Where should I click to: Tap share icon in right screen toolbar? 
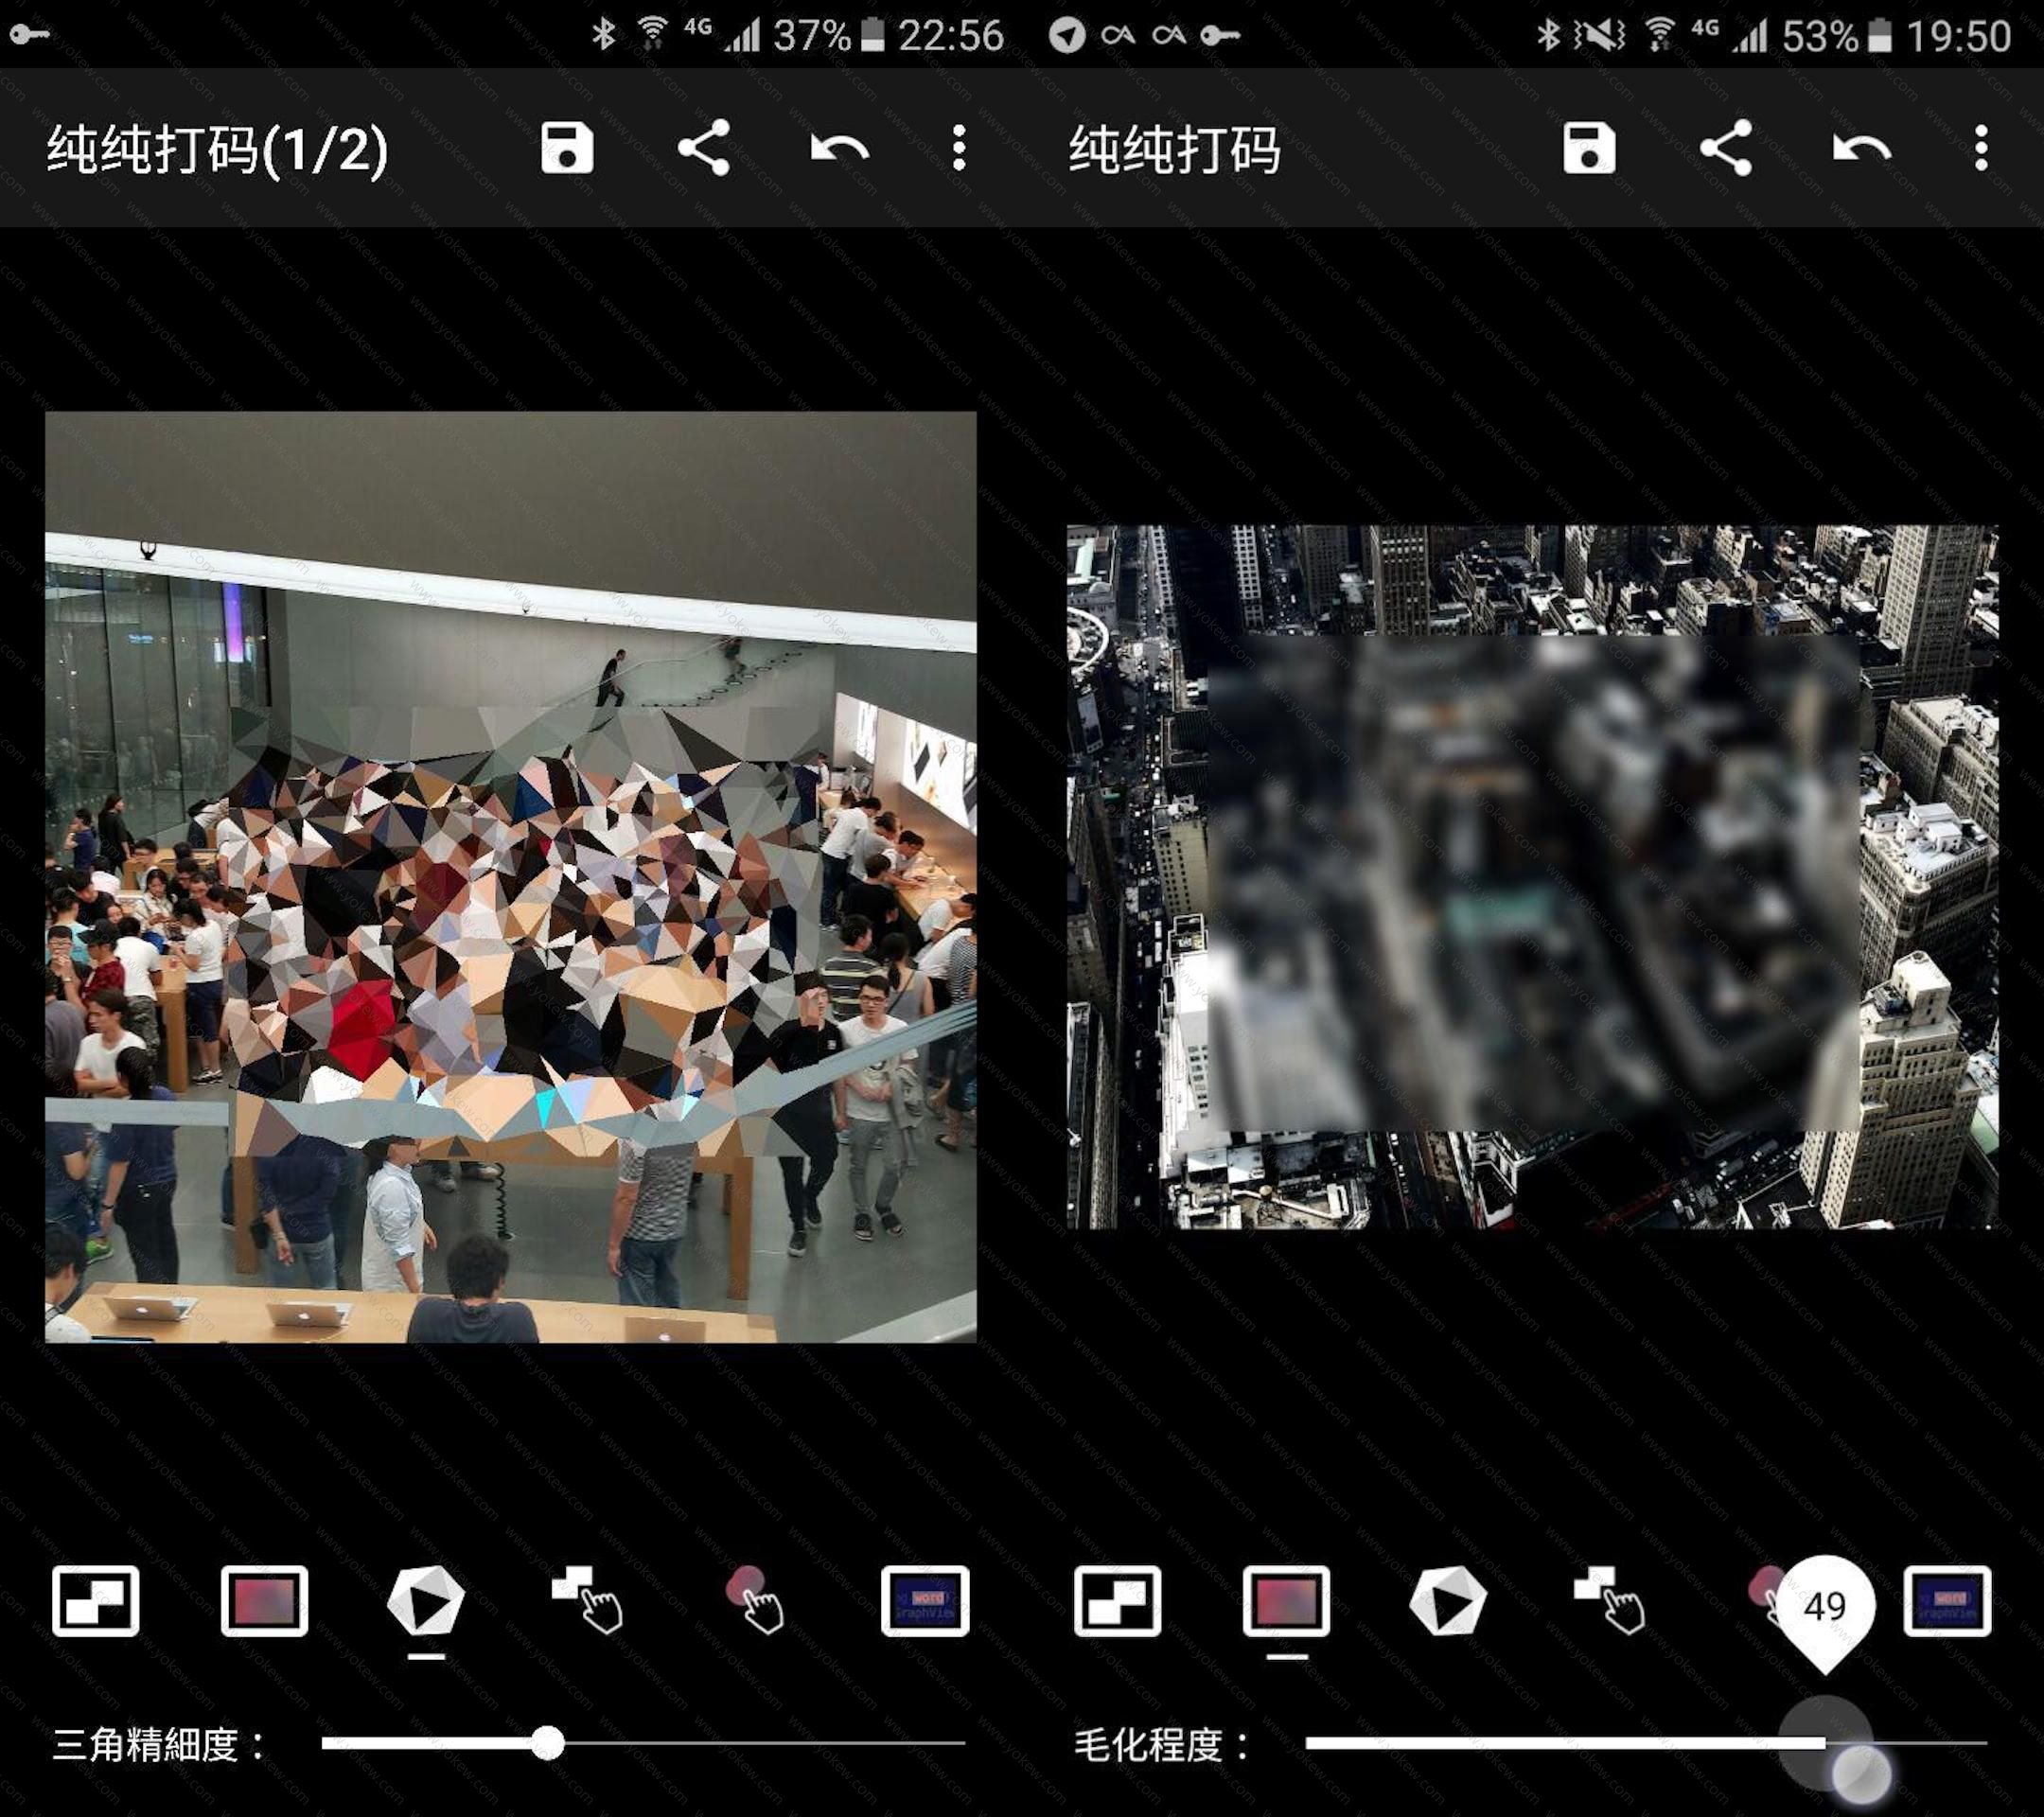coord(1726,149)
